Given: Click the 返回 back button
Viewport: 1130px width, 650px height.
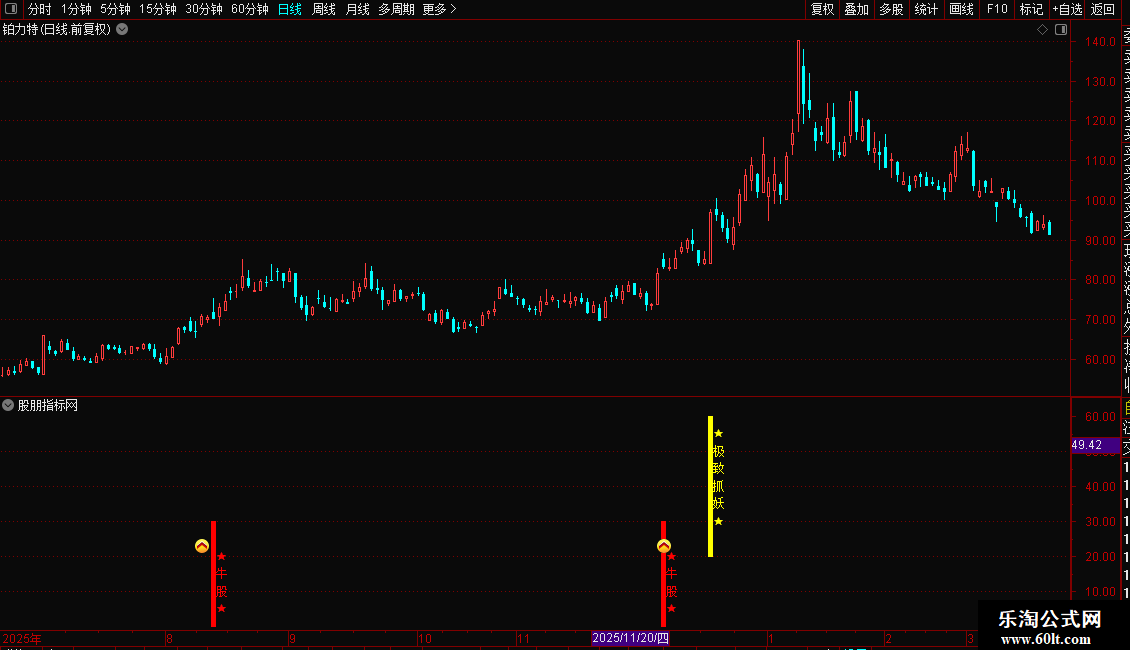Looking at the screenshot, I should click(x=1103, y=9).
